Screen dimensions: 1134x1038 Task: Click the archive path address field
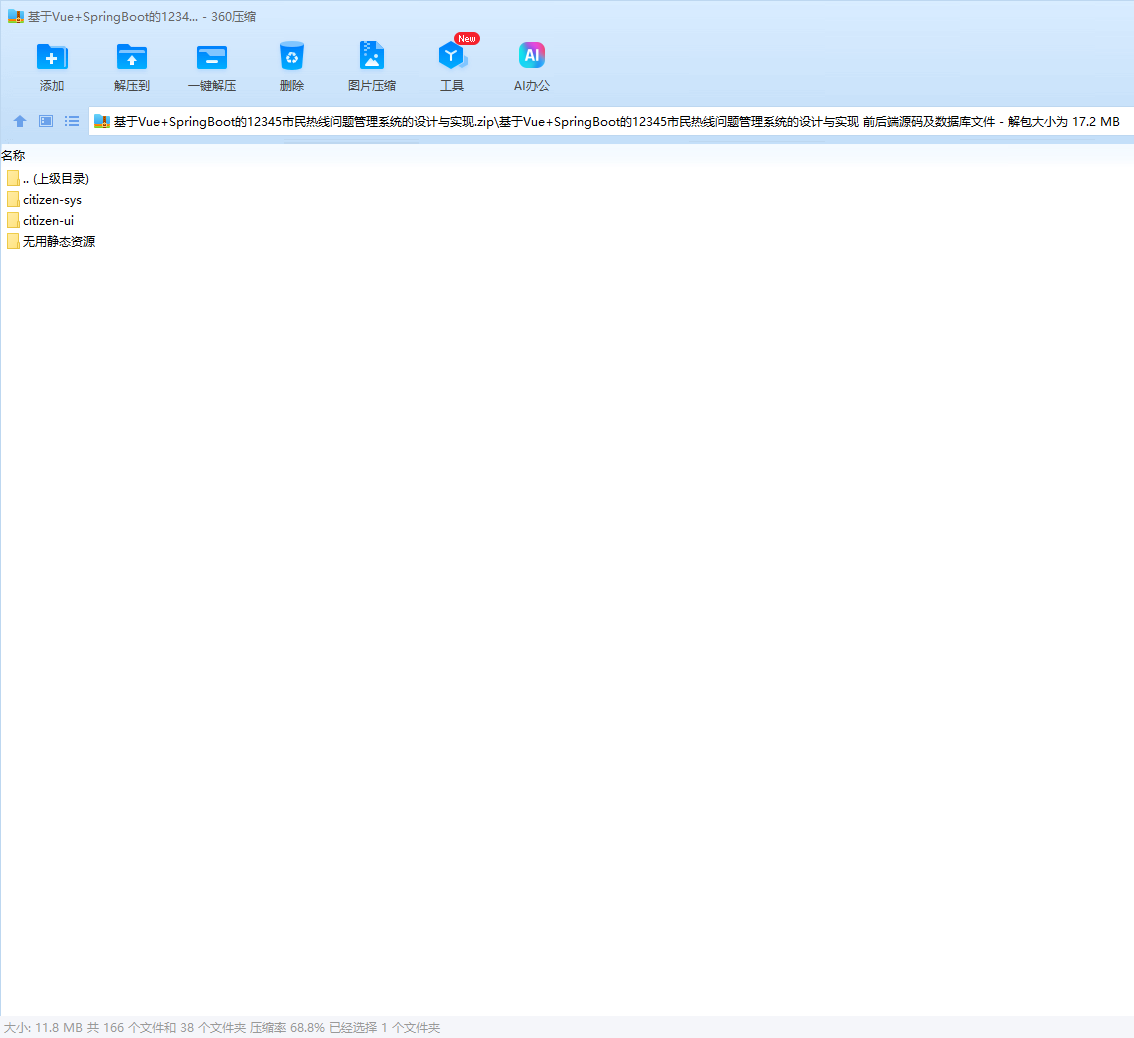[x=610, y=122]
